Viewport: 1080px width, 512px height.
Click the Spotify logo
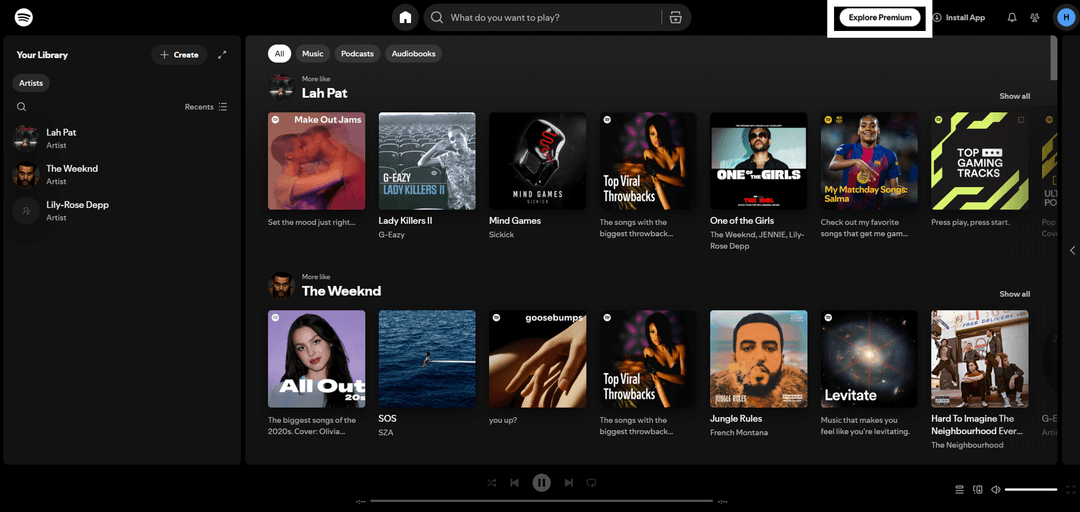click(x=23, y=17)
